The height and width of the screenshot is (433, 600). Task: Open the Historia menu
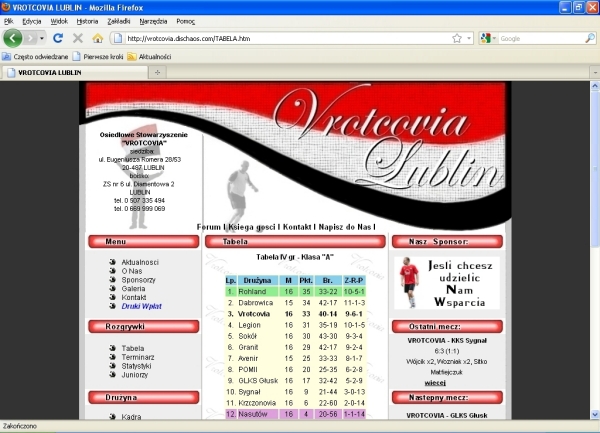point(87,21)
